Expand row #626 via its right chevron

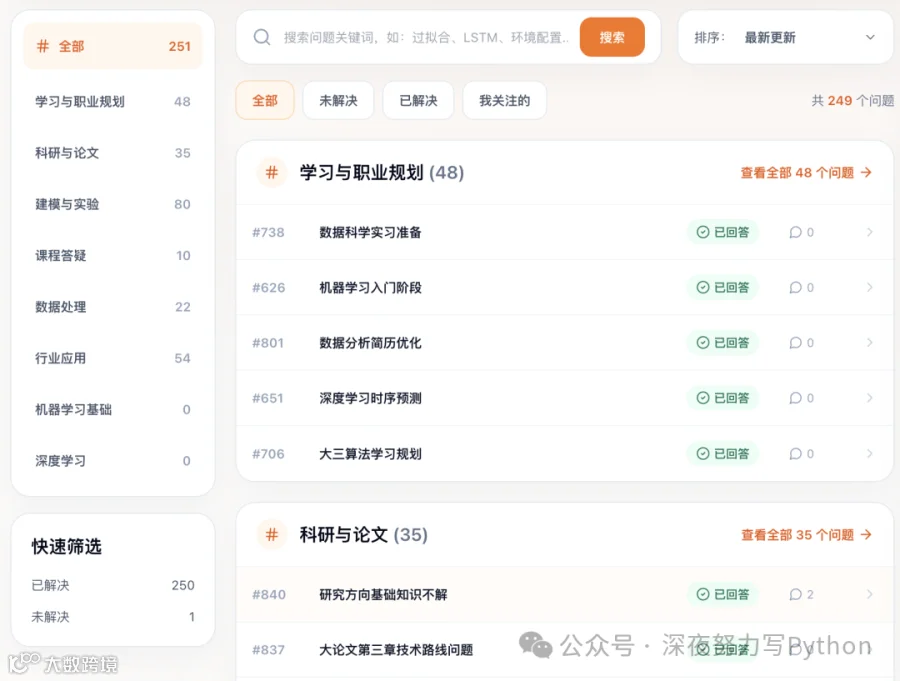pos(870,287)
